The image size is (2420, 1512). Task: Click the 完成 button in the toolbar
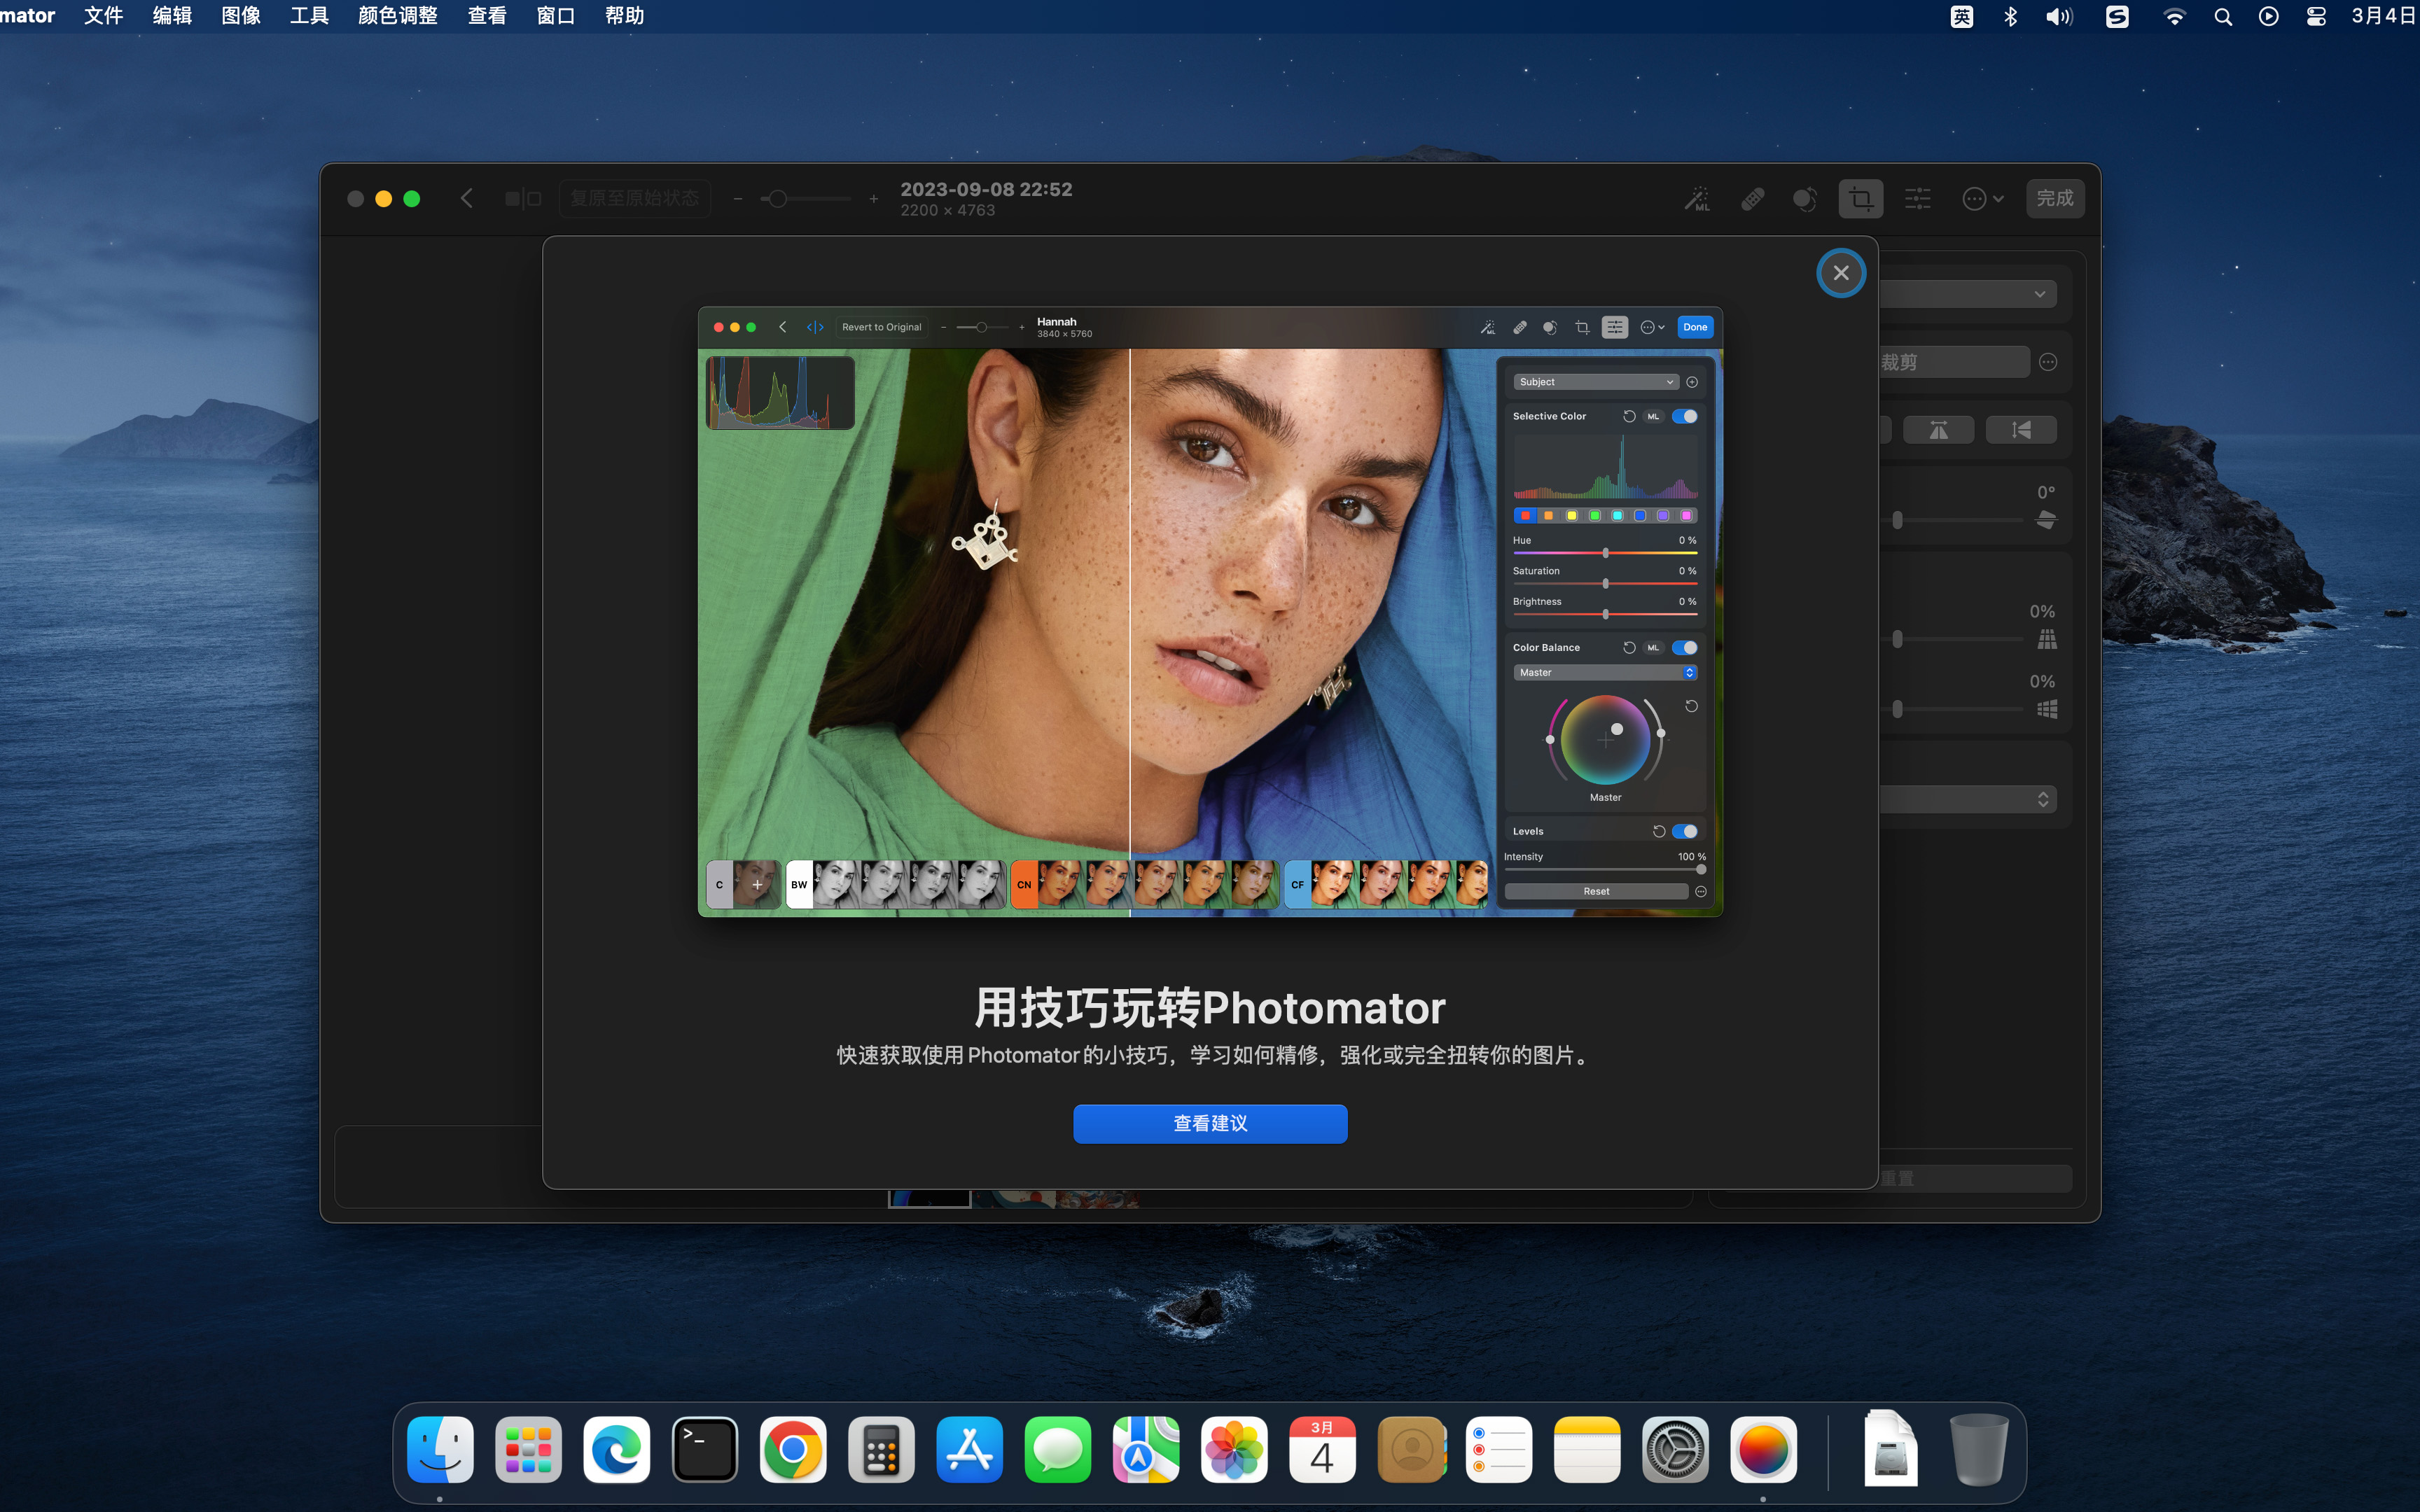(x=2055, y=198)
